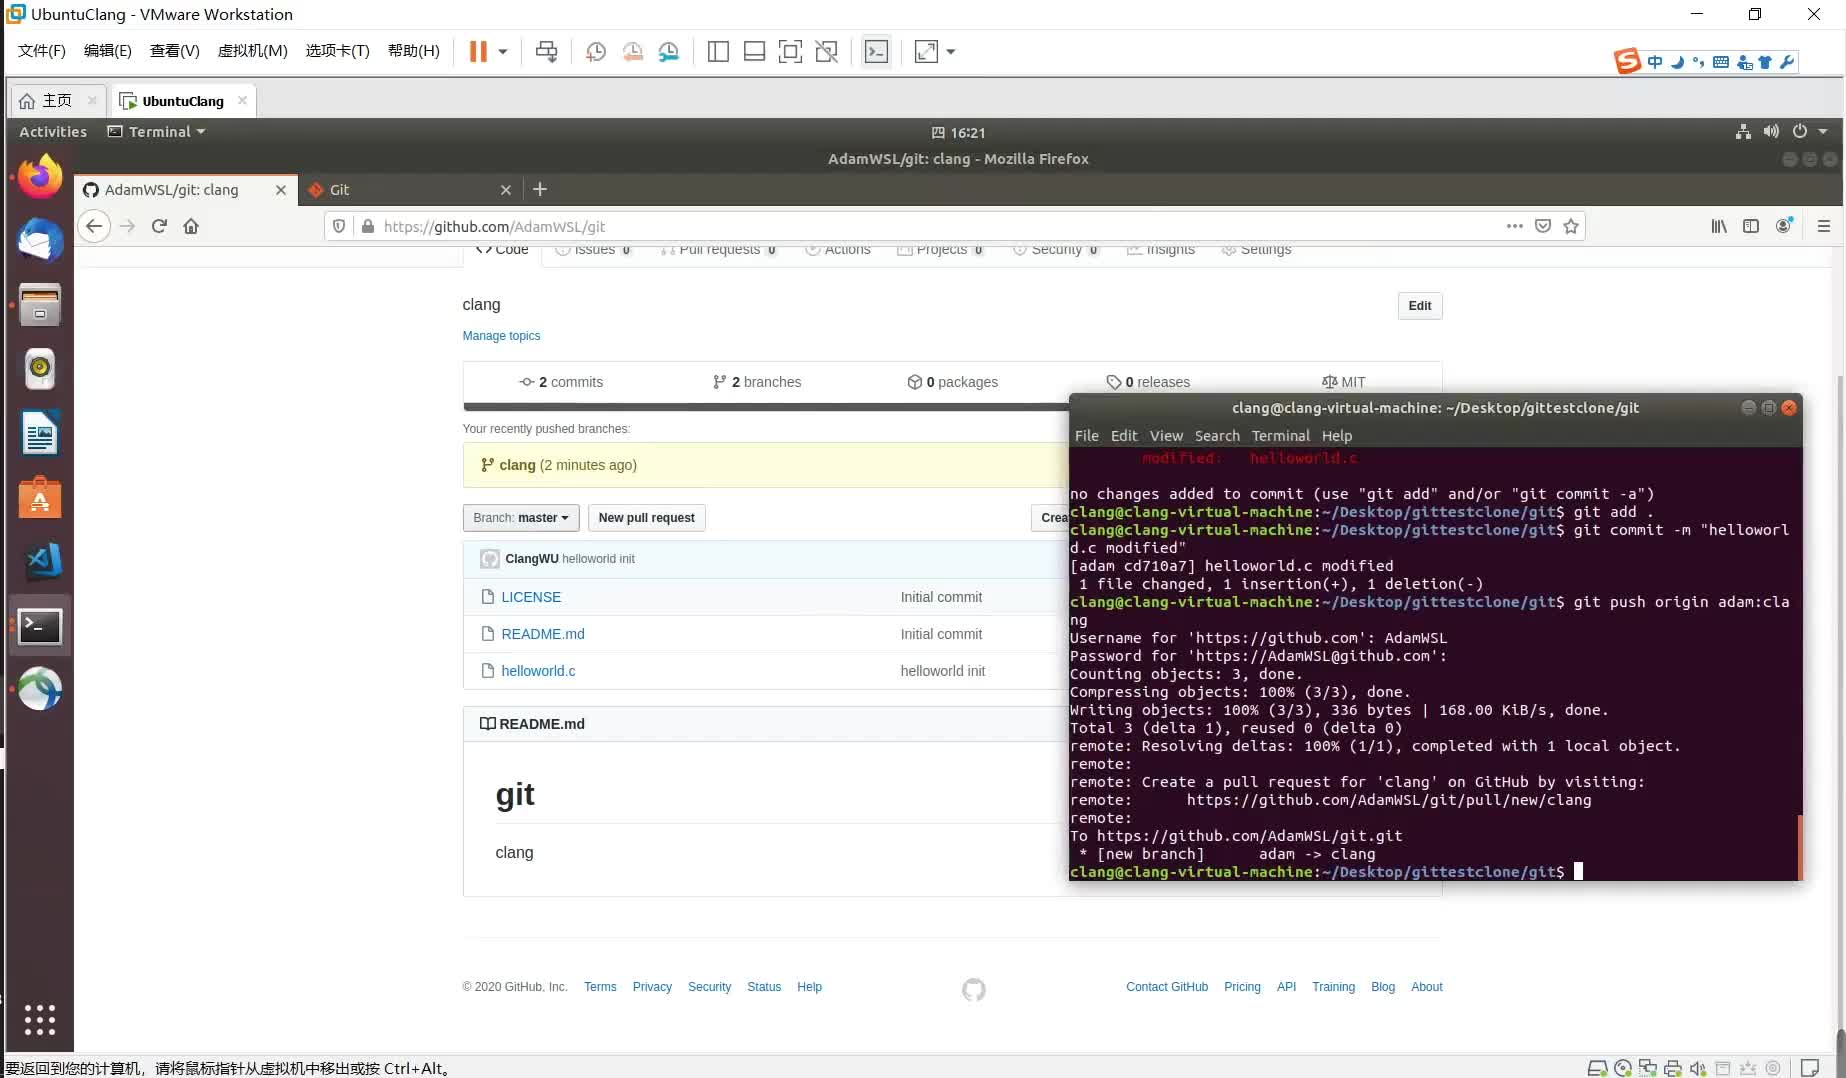Click the Ubuntu clock at 16:21

click(x=958, y=132)
